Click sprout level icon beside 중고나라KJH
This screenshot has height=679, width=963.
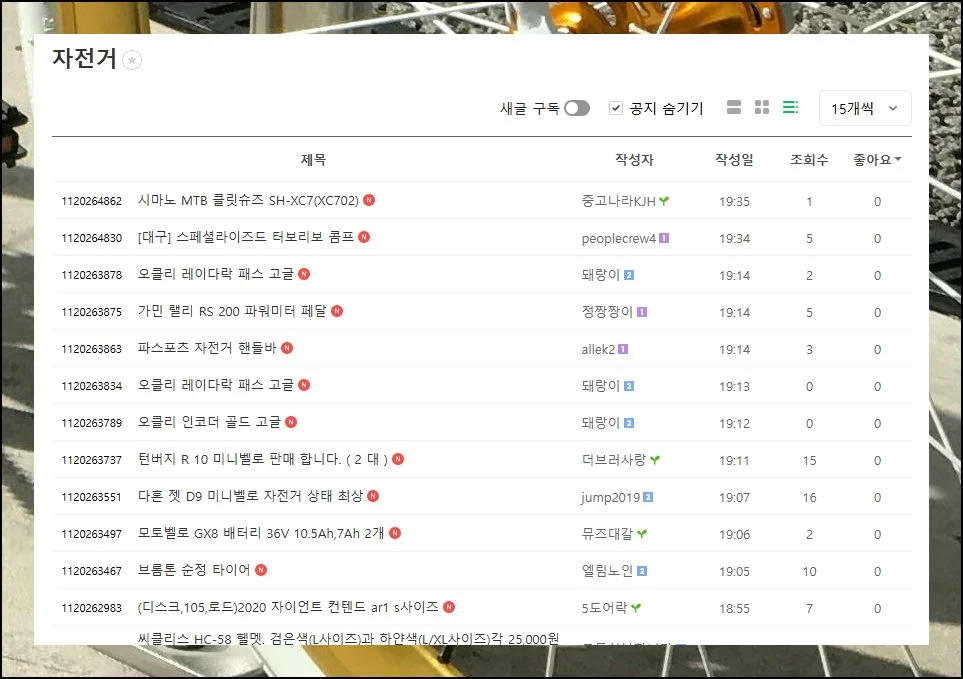coord(665,201)
